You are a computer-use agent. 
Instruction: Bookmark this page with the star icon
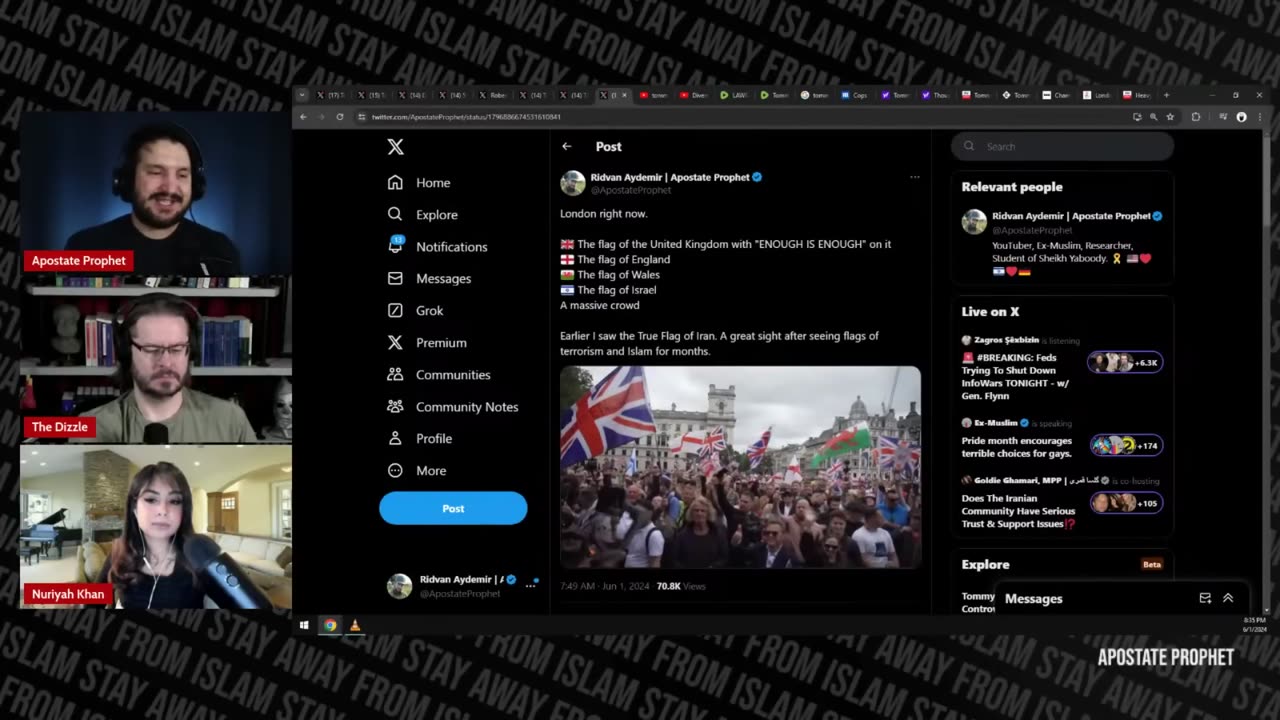point(1170,117)
